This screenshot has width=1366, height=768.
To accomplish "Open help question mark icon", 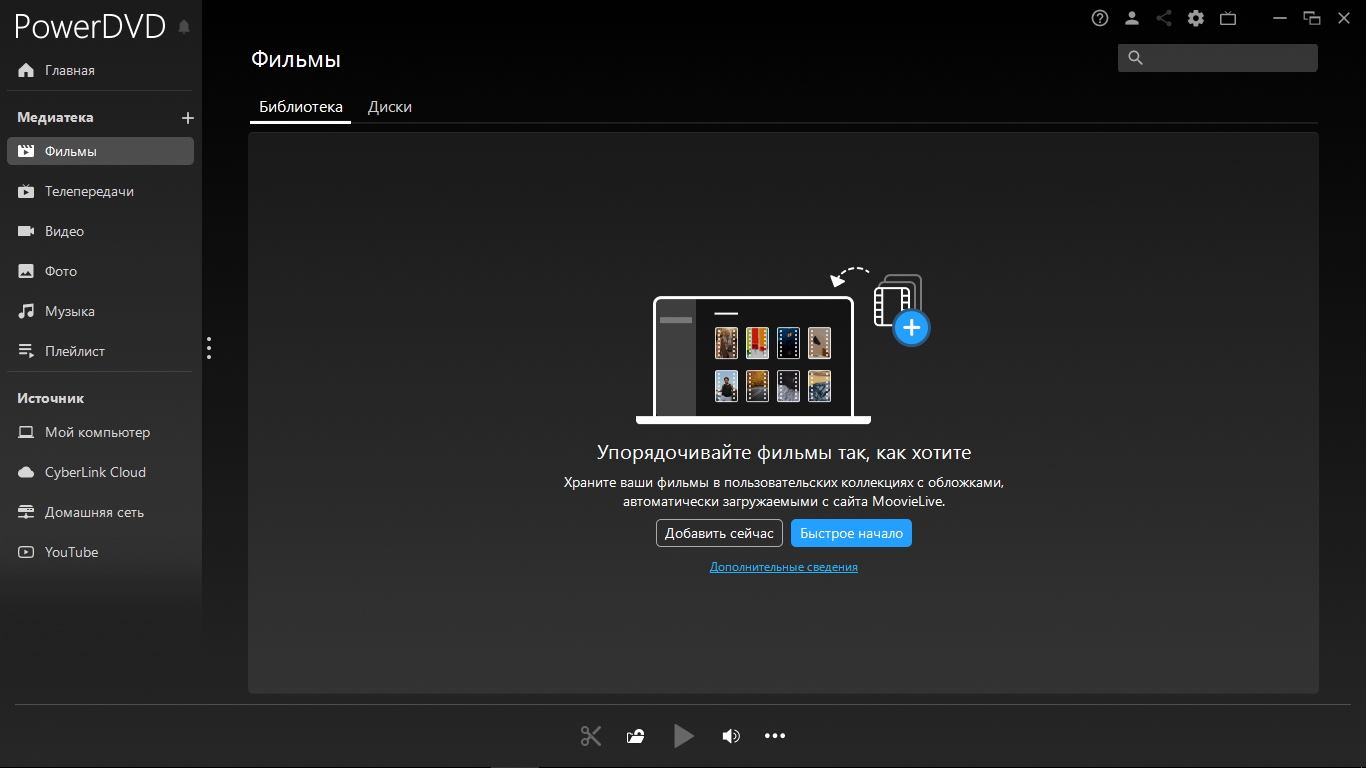I will click(x=1100, y=18).
